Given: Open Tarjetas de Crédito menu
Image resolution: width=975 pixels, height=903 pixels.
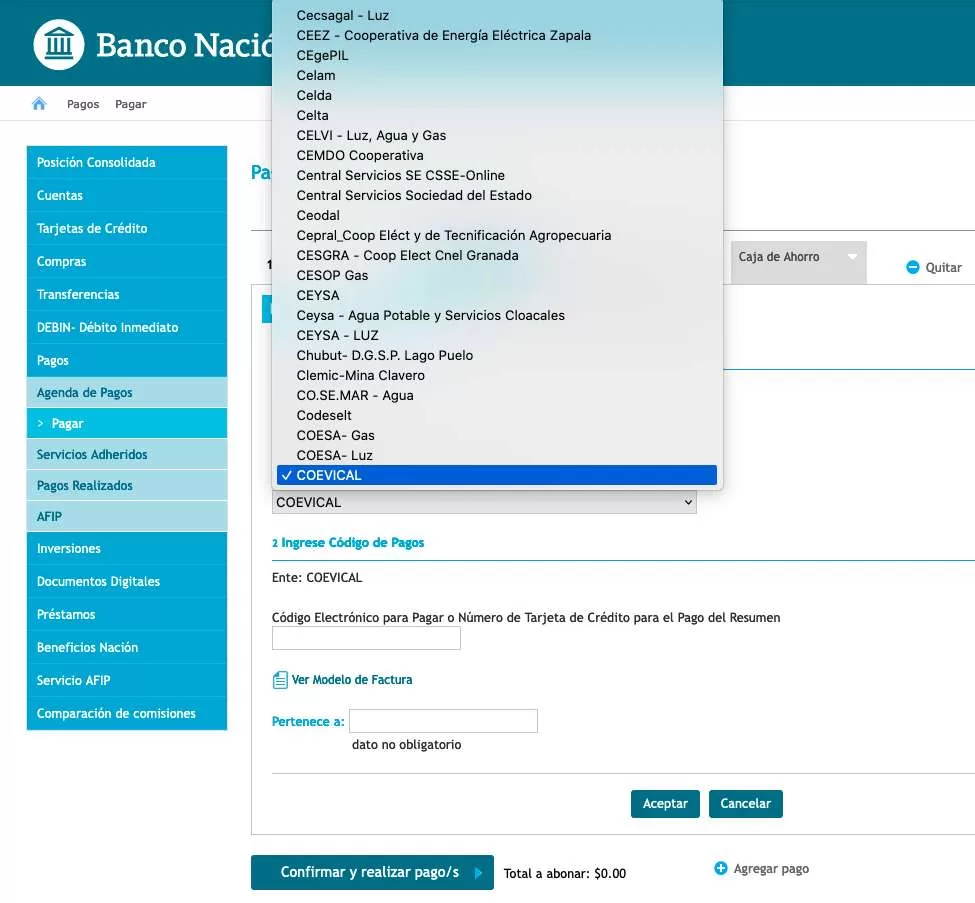Looking at the screenshot, I should click(127, 228).
